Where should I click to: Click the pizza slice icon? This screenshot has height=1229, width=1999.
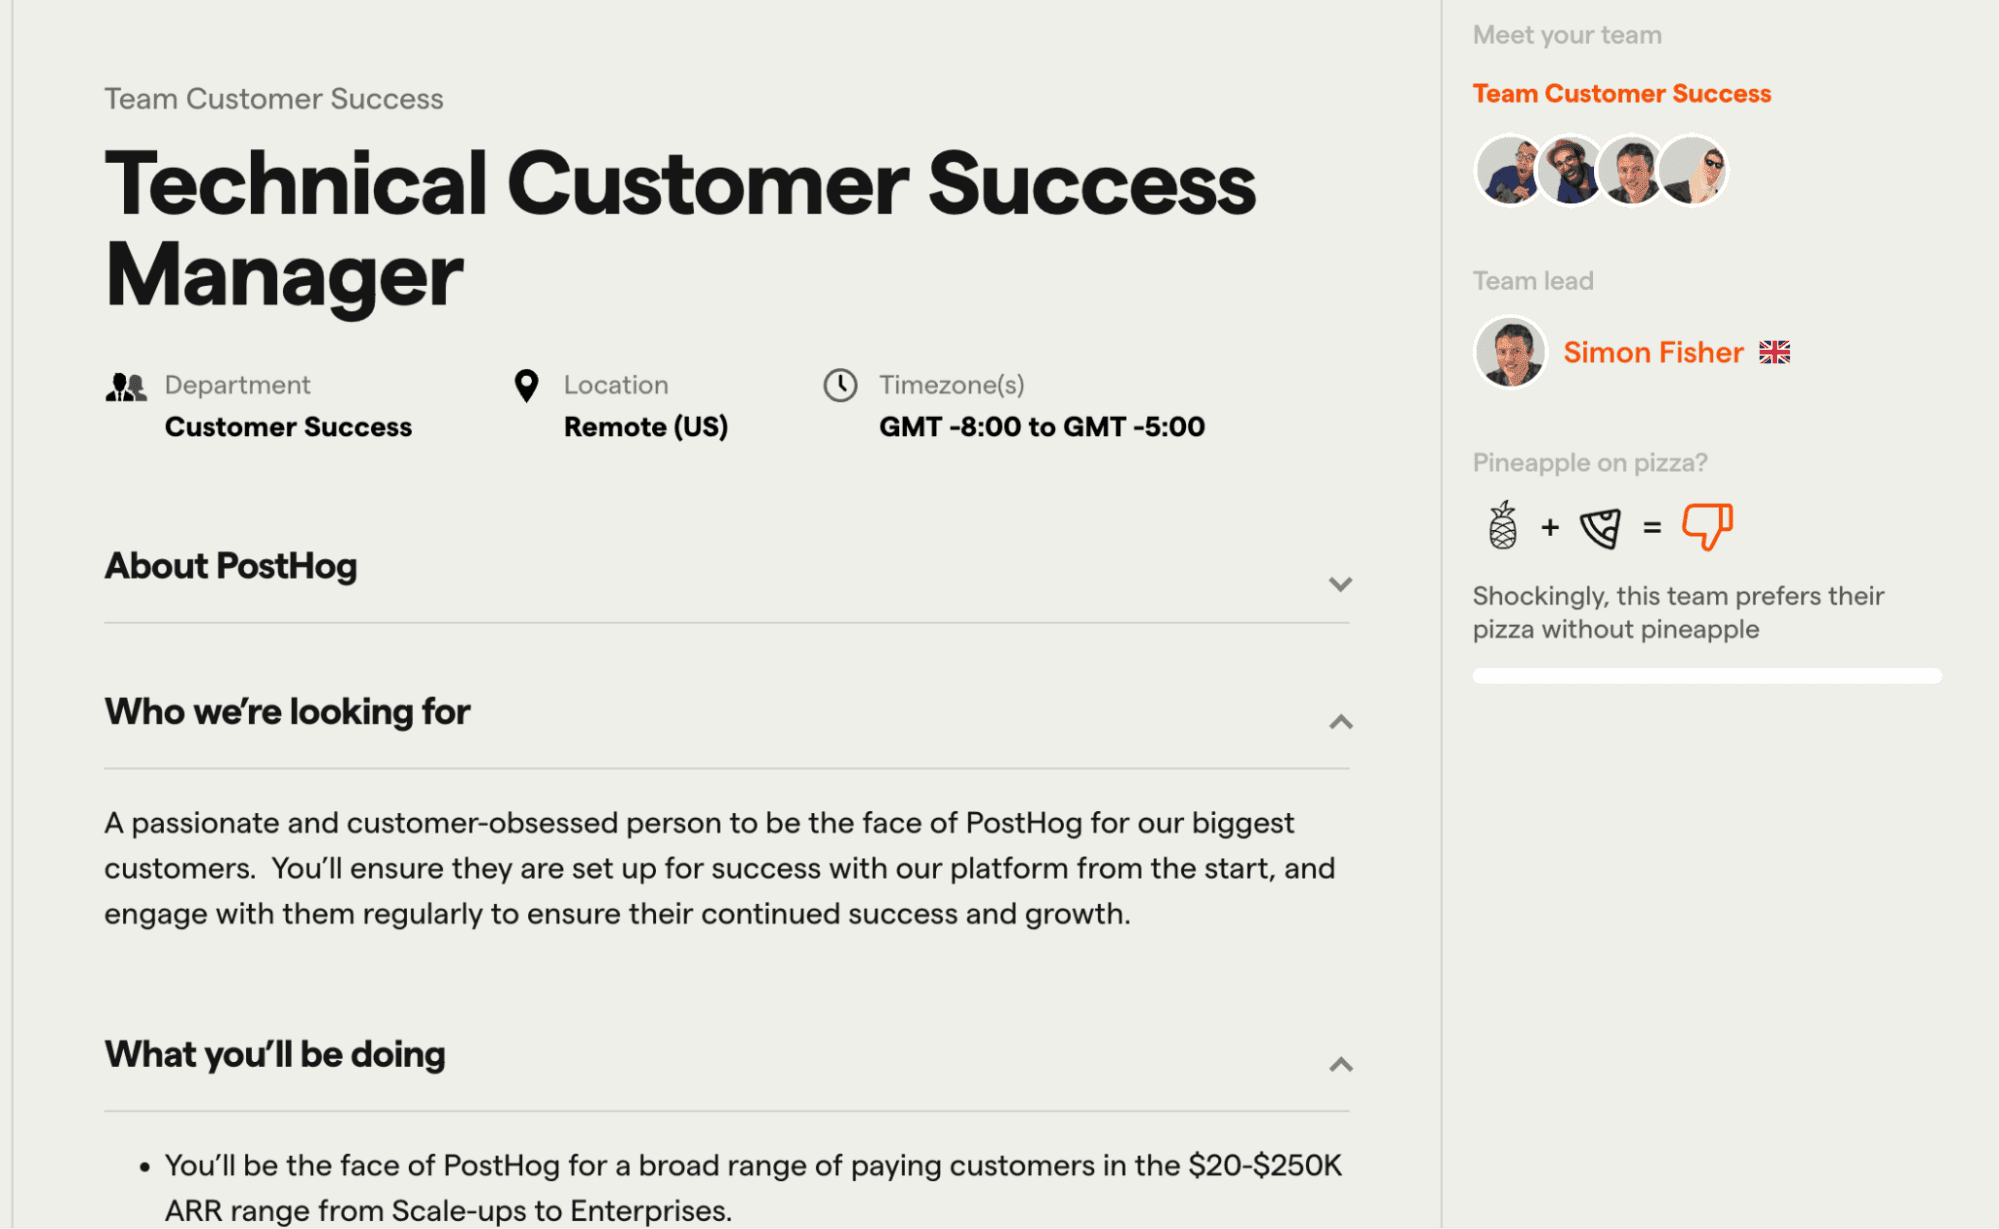[1600, 528]
